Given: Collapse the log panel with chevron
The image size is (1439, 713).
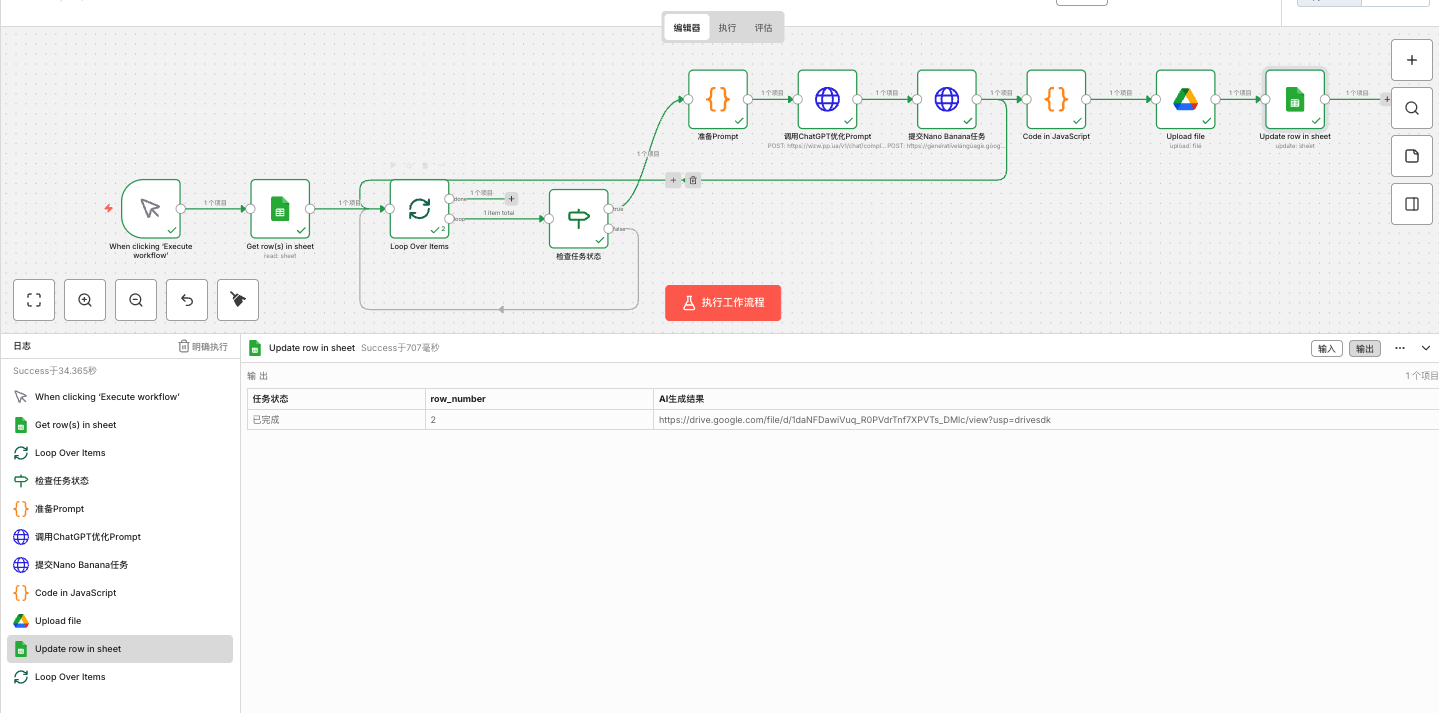Looking at the screenshot, I should (1426, 348).
